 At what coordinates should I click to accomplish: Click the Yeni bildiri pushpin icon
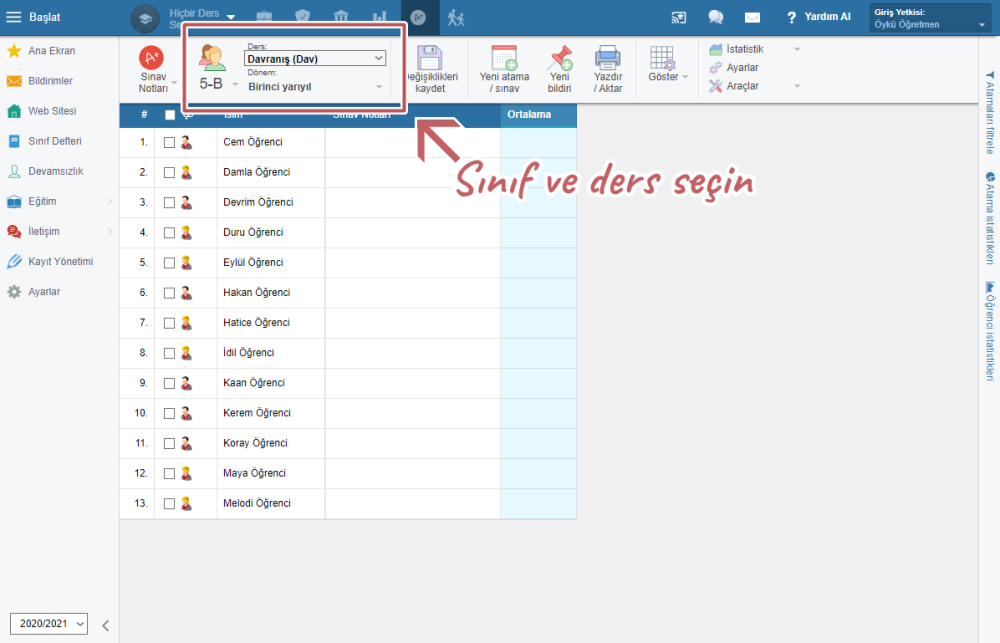559,57
